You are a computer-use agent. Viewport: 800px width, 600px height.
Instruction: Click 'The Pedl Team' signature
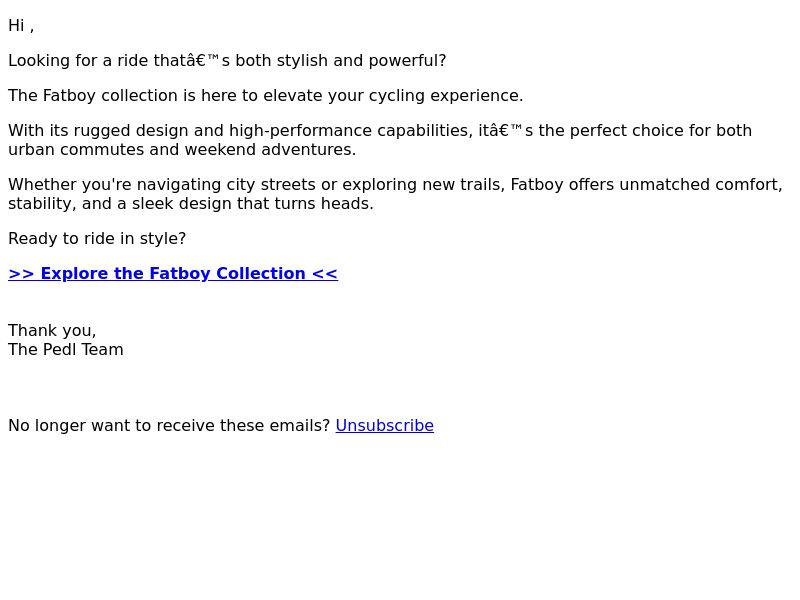coord(66,350)
